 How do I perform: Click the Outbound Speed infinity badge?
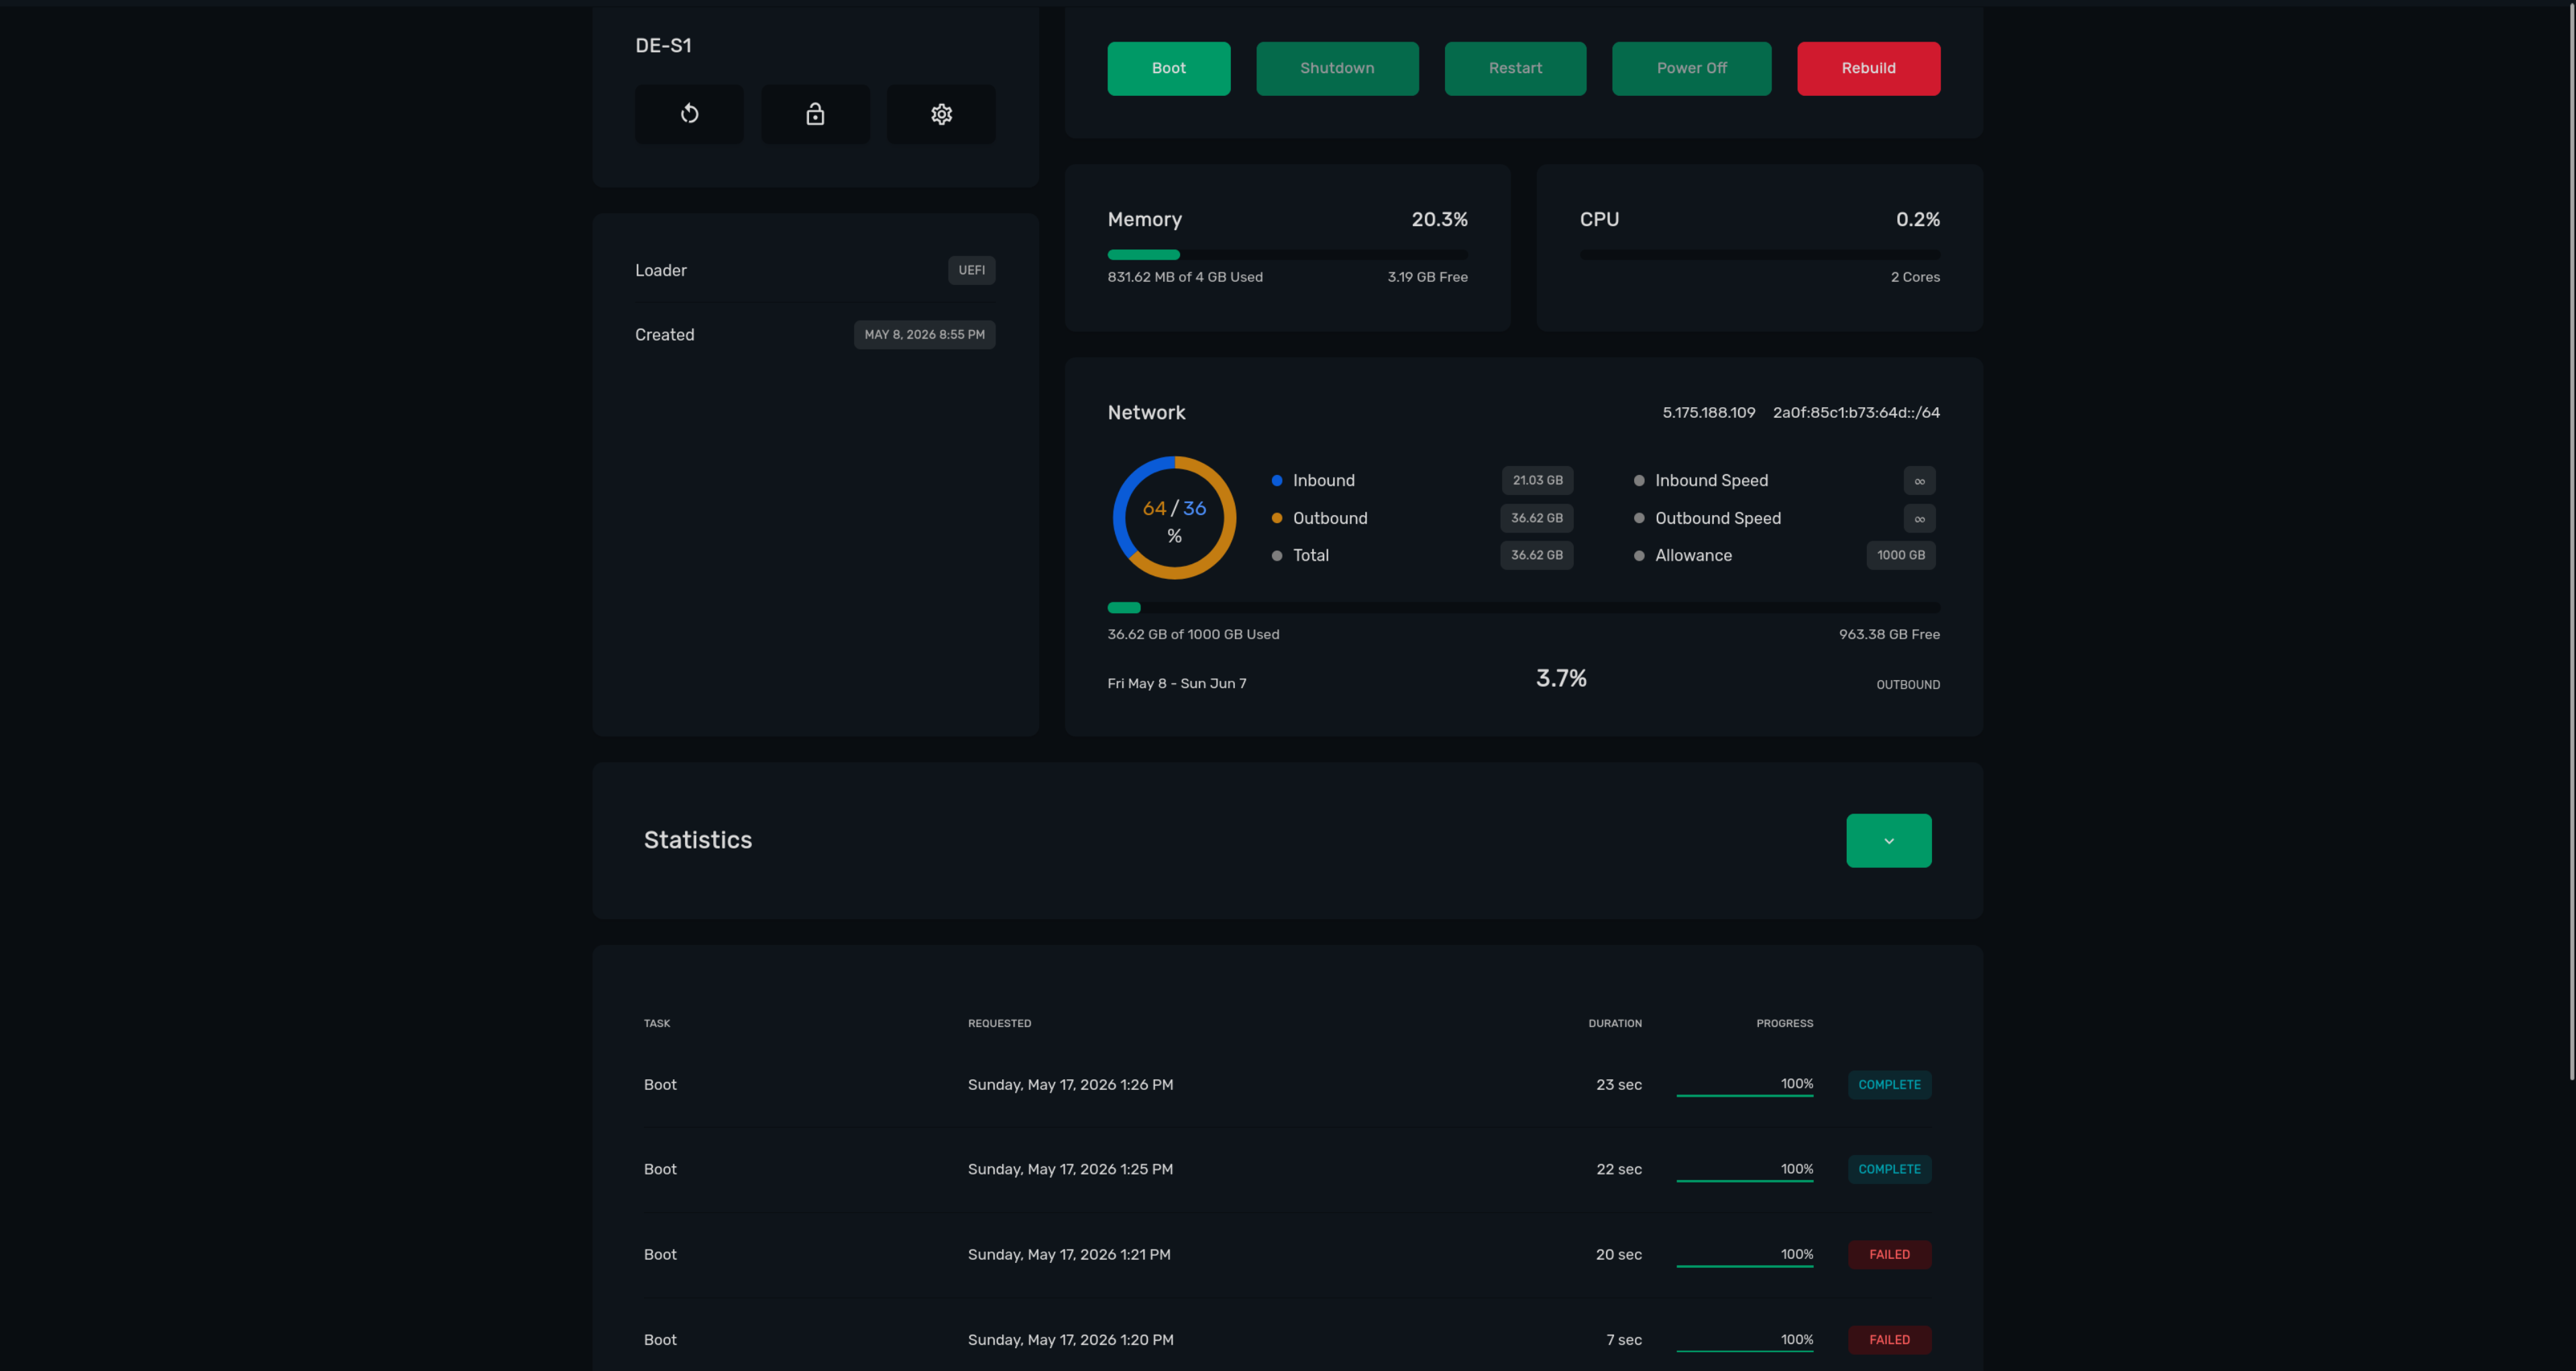pos(1919,518)
